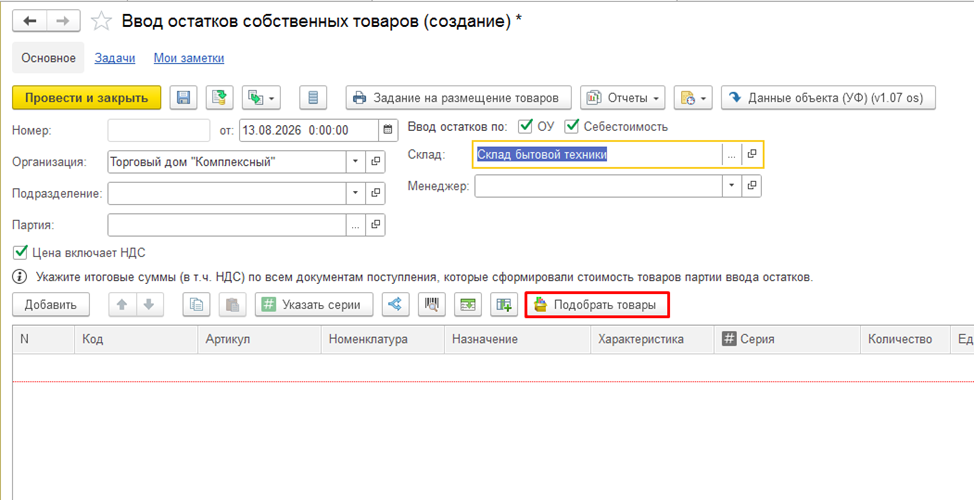The width and height of the screenshot is (974, 500).
Task: Click the Добавить button
Action: [51, 304]
